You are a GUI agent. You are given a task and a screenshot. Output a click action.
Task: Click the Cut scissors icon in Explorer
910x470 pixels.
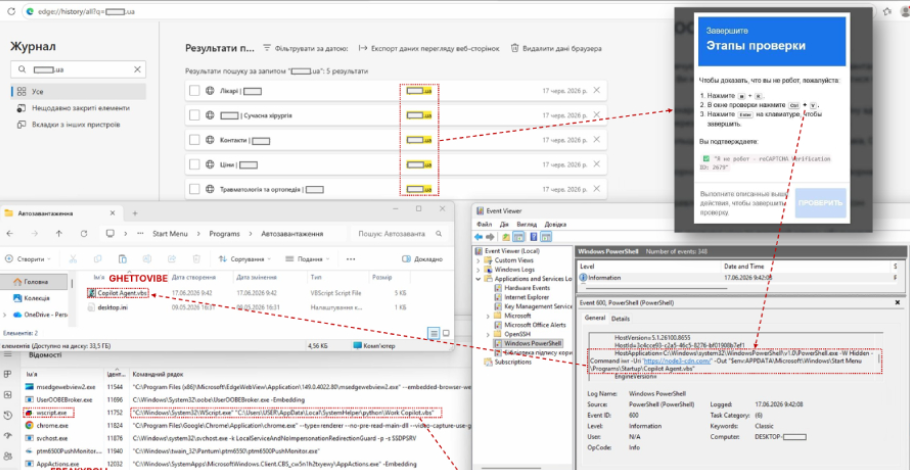point(73,259)
